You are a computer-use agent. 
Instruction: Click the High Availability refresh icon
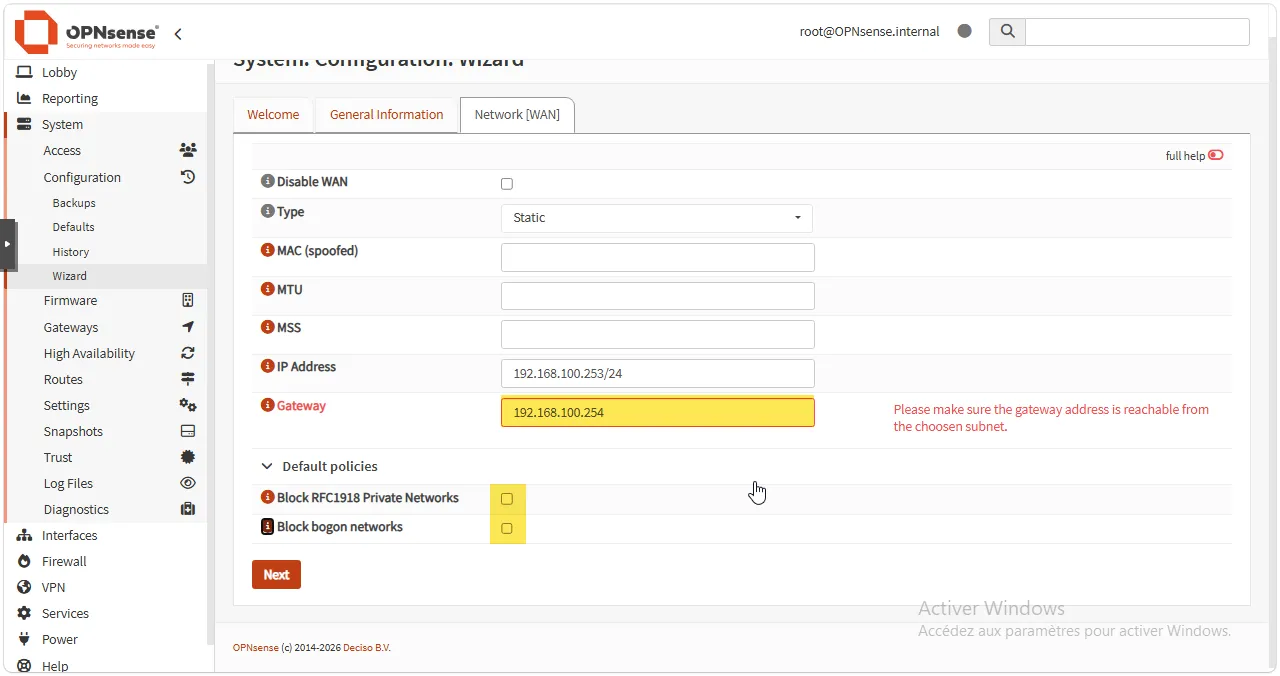click(188, 353)
